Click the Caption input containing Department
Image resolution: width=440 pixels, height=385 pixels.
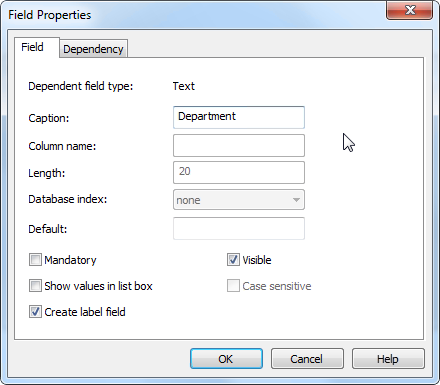(x=239, y=117)
